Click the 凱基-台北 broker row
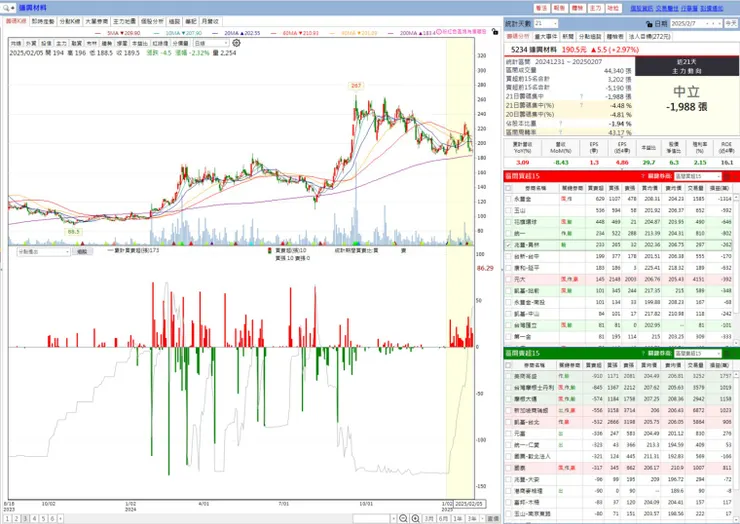The image size is (740, 524). coord(618,422)
